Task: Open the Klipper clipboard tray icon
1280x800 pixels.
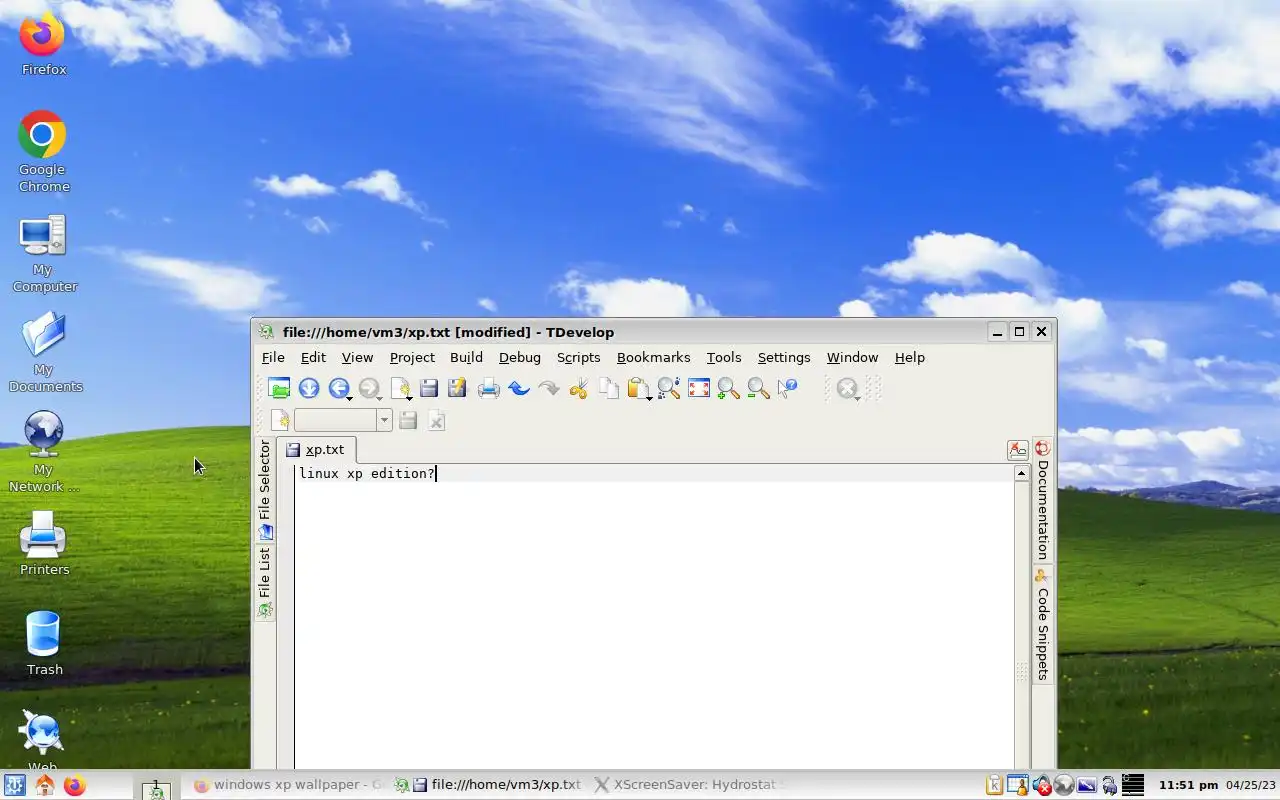Action: pos(994,785)
